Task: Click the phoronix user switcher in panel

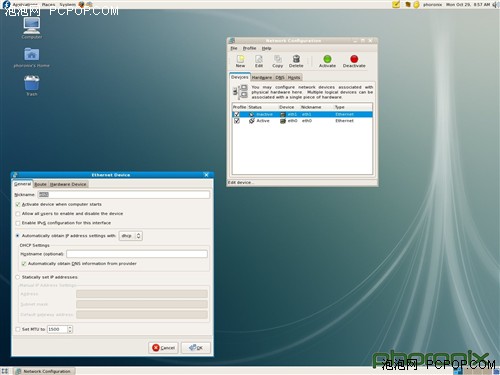Action: (432, 4)
